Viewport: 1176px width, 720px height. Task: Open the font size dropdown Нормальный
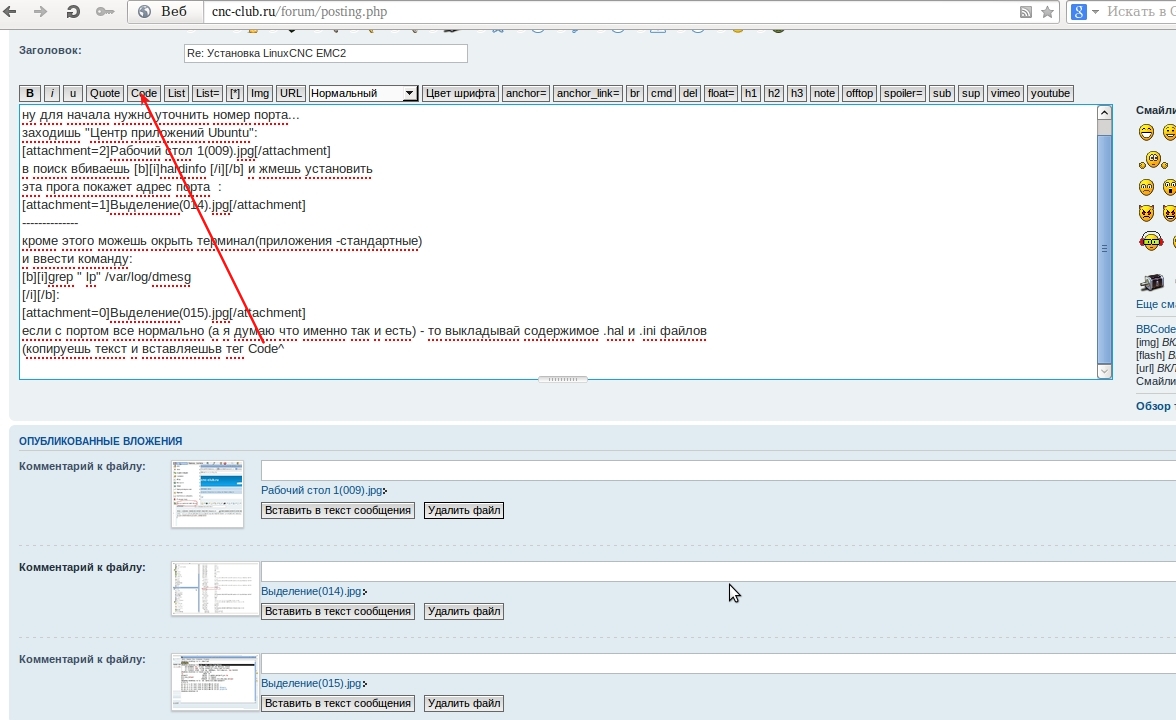(x=363, y=93)
